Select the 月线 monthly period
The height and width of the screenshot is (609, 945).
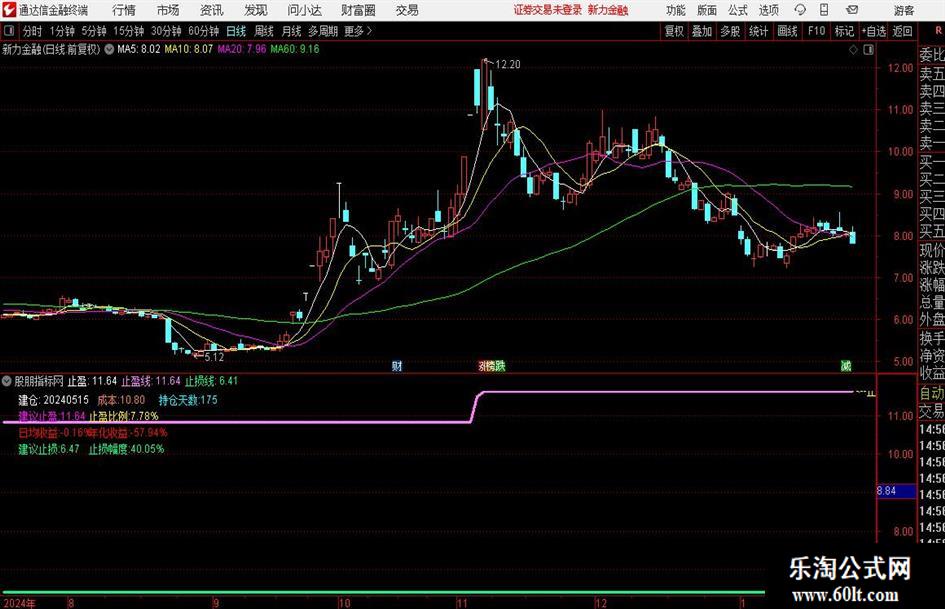(291, 31)
